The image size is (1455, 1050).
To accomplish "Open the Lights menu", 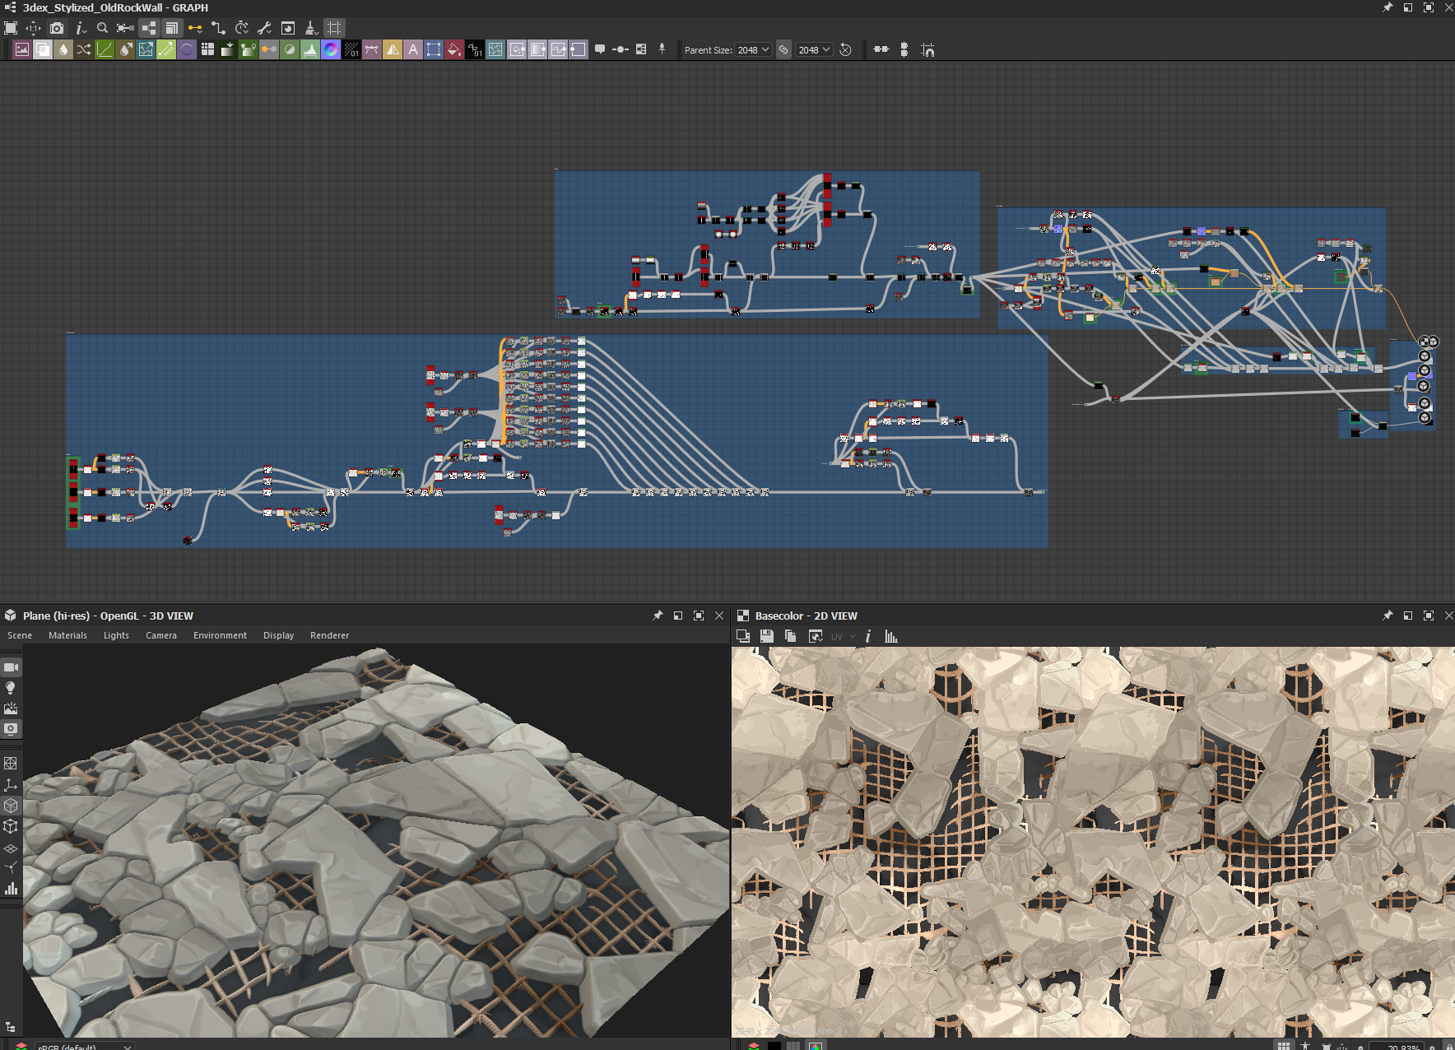I will (116, 635).
